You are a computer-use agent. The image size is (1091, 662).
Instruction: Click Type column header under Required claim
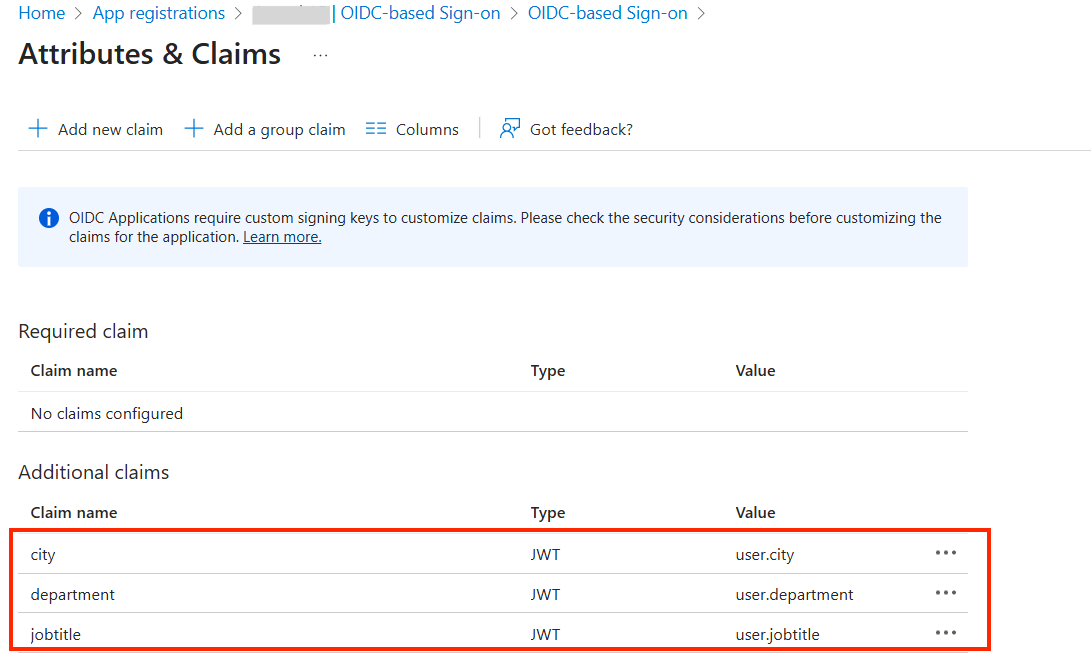548,370
